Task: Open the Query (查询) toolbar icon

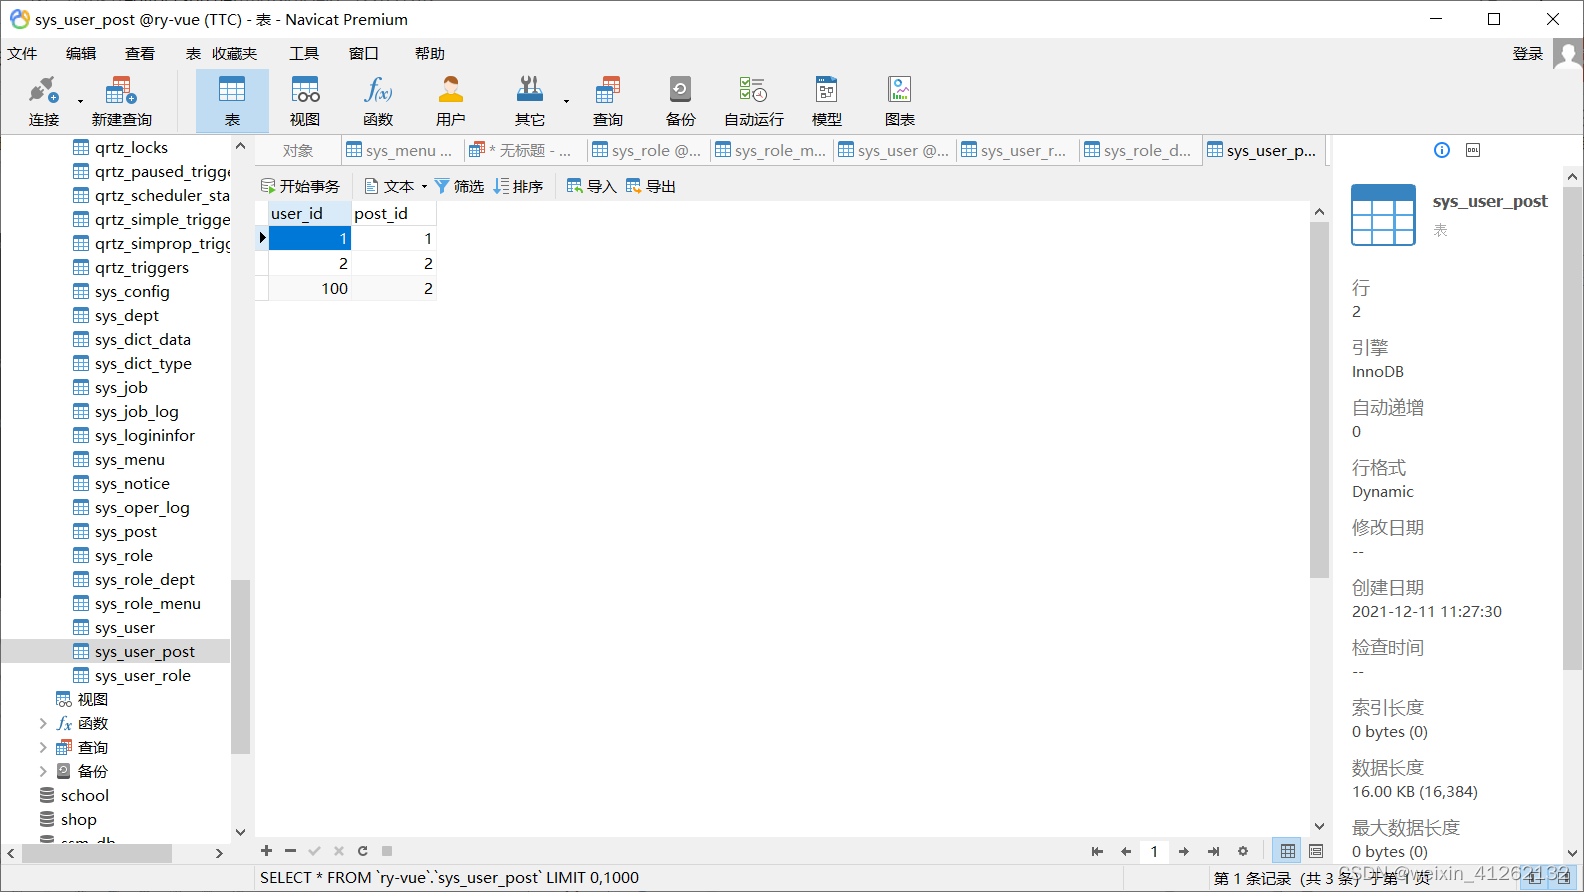Action: click(x=608, y=101)
